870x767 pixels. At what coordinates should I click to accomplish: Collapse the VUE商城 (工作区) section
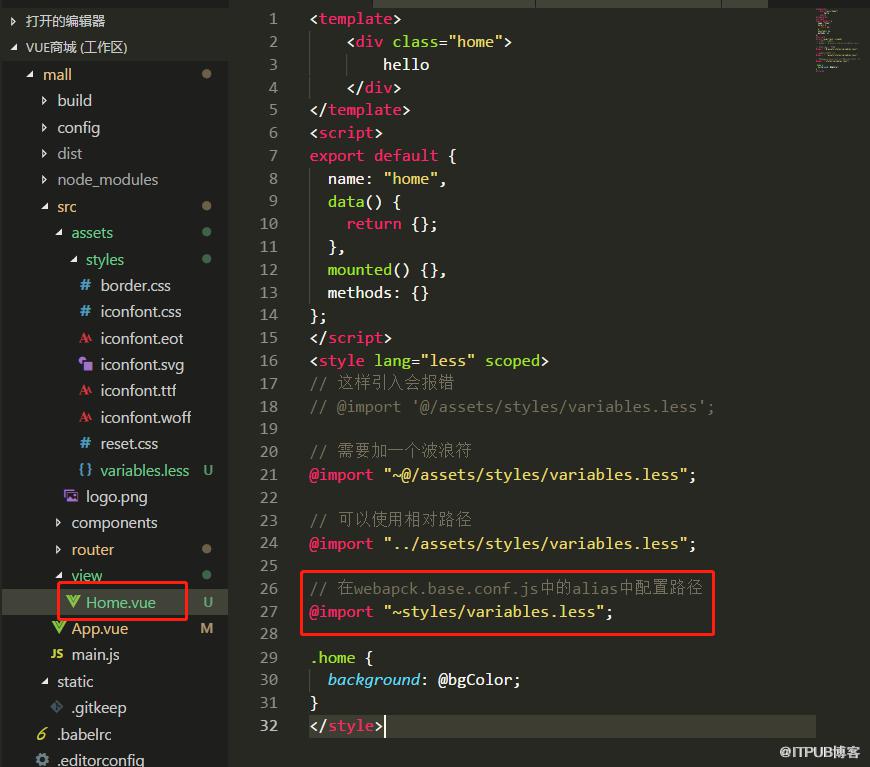point(13,48)
